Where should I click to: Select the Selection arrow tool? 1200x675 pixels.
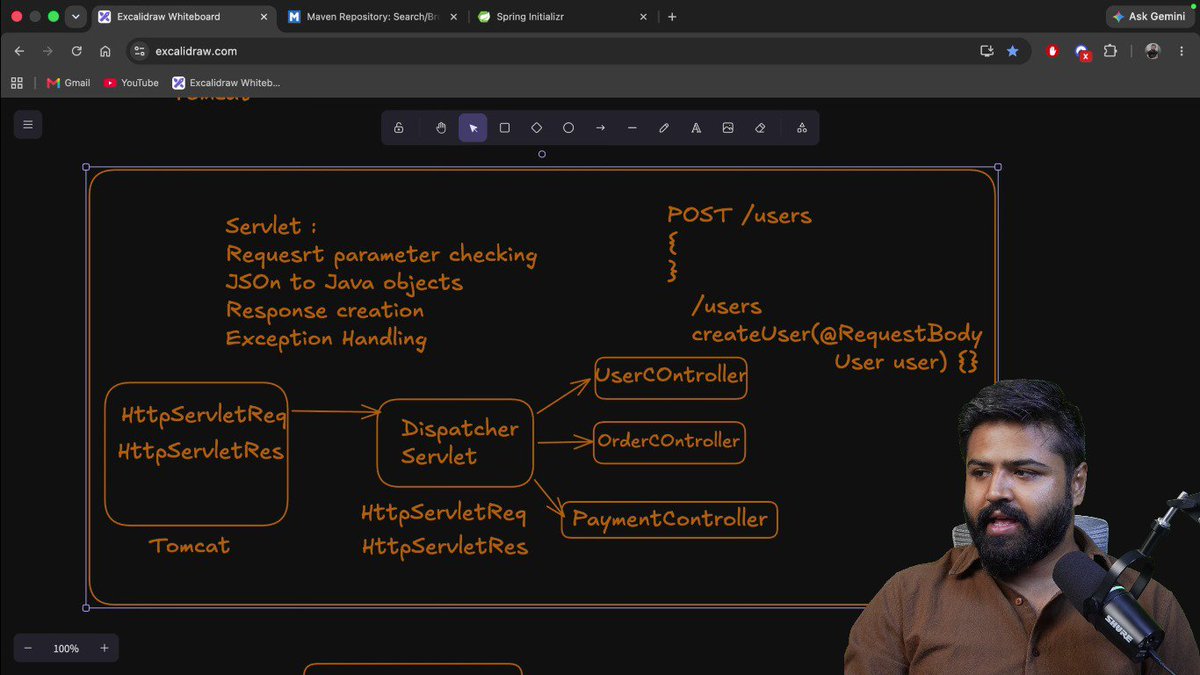473,128
